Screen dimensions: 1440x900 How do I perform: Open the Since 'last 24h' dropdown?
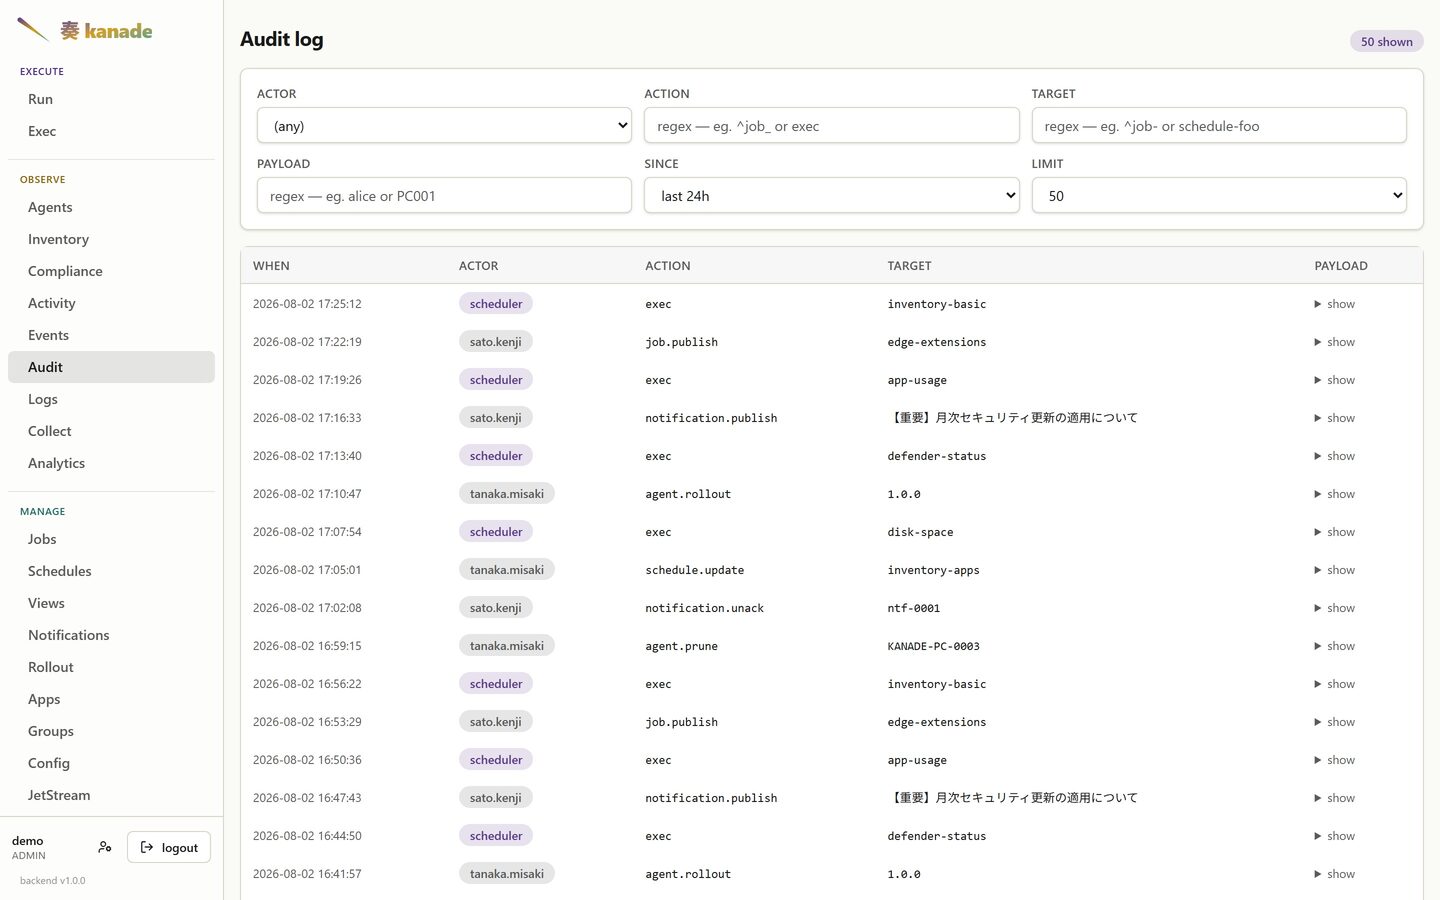[831, 196]
